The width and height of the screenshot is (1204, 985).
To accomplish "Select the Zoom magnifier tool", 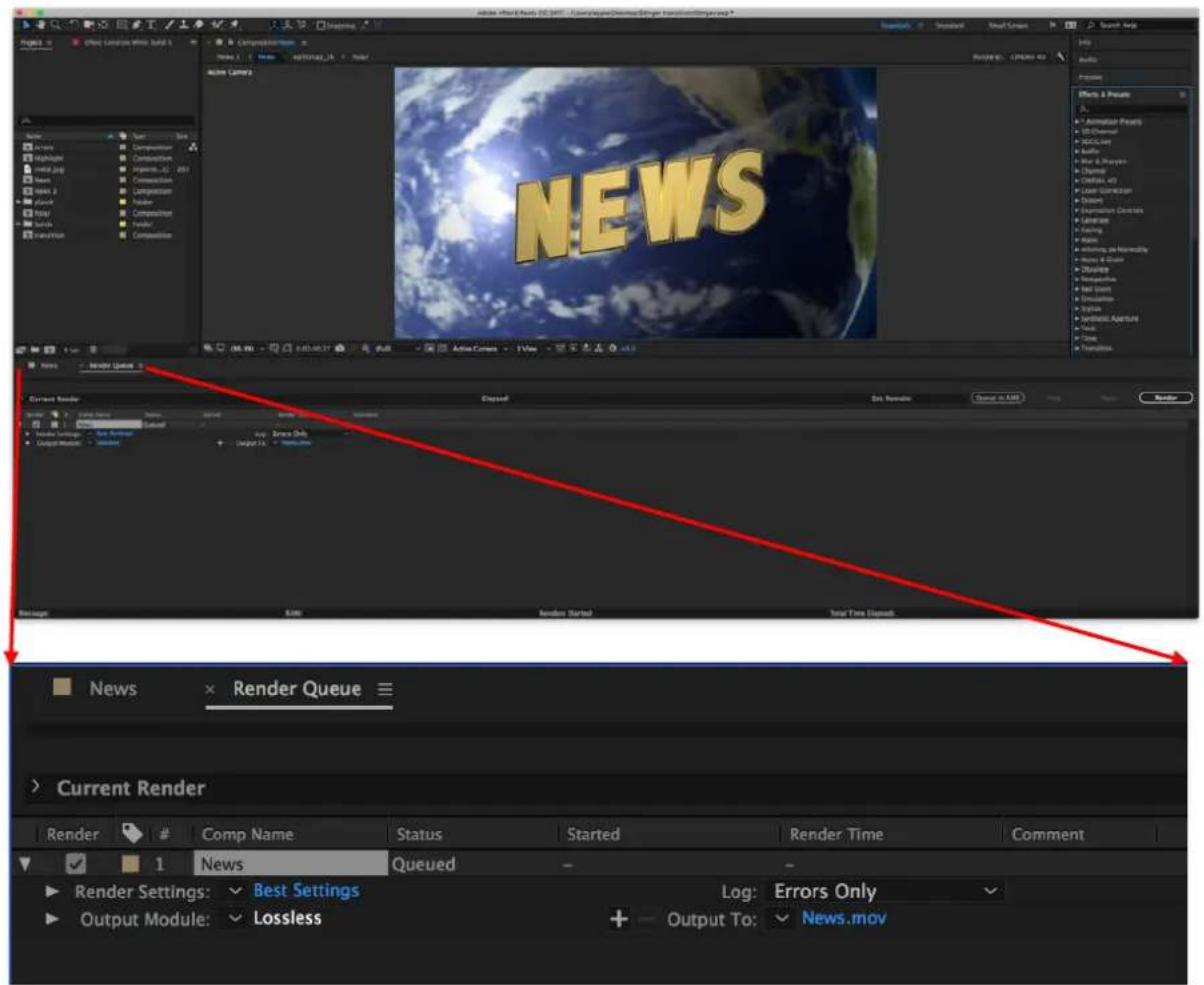I will point(56,25).
